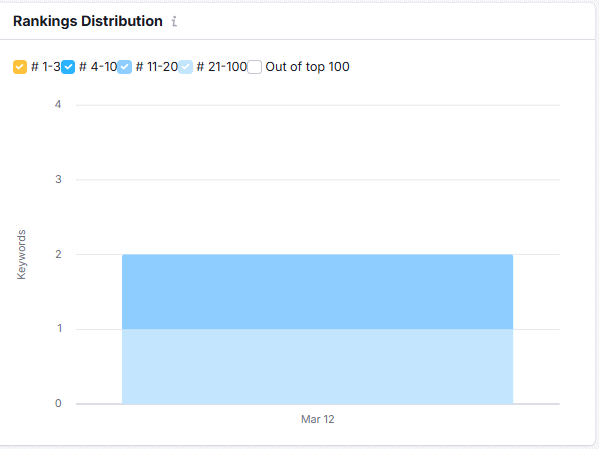
Task: Disable the # 11-20 rankings checkbox
Action: [125, 67]
